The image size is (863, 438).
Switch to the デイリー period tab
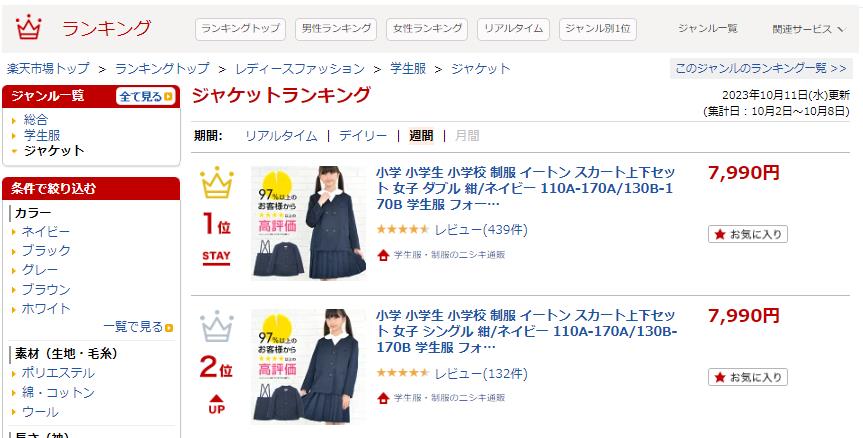pyautogui.click(x=363, y=136)
